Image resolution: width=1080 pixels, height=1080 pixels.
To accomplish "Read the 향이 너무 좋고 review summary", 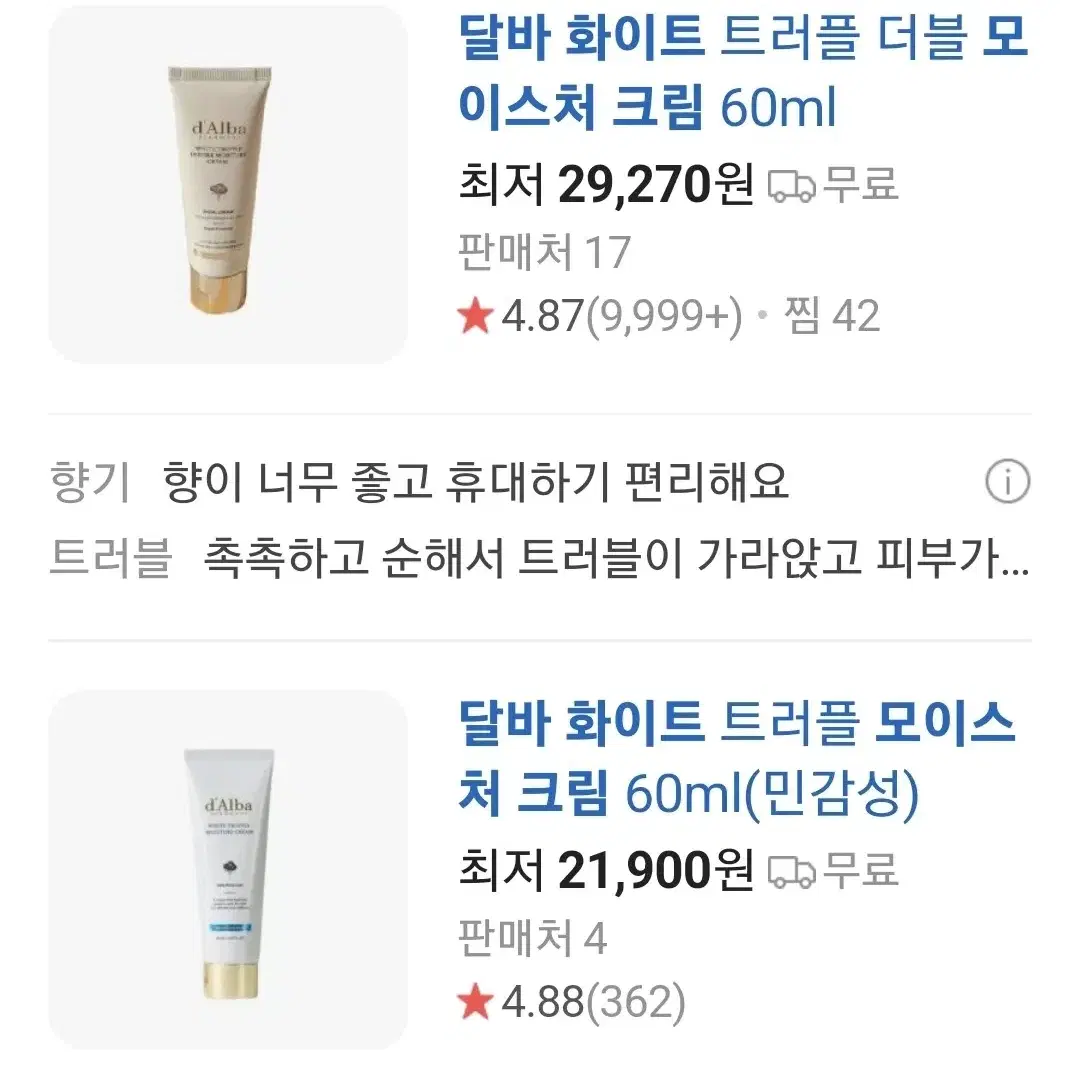I will coord(475,481).
